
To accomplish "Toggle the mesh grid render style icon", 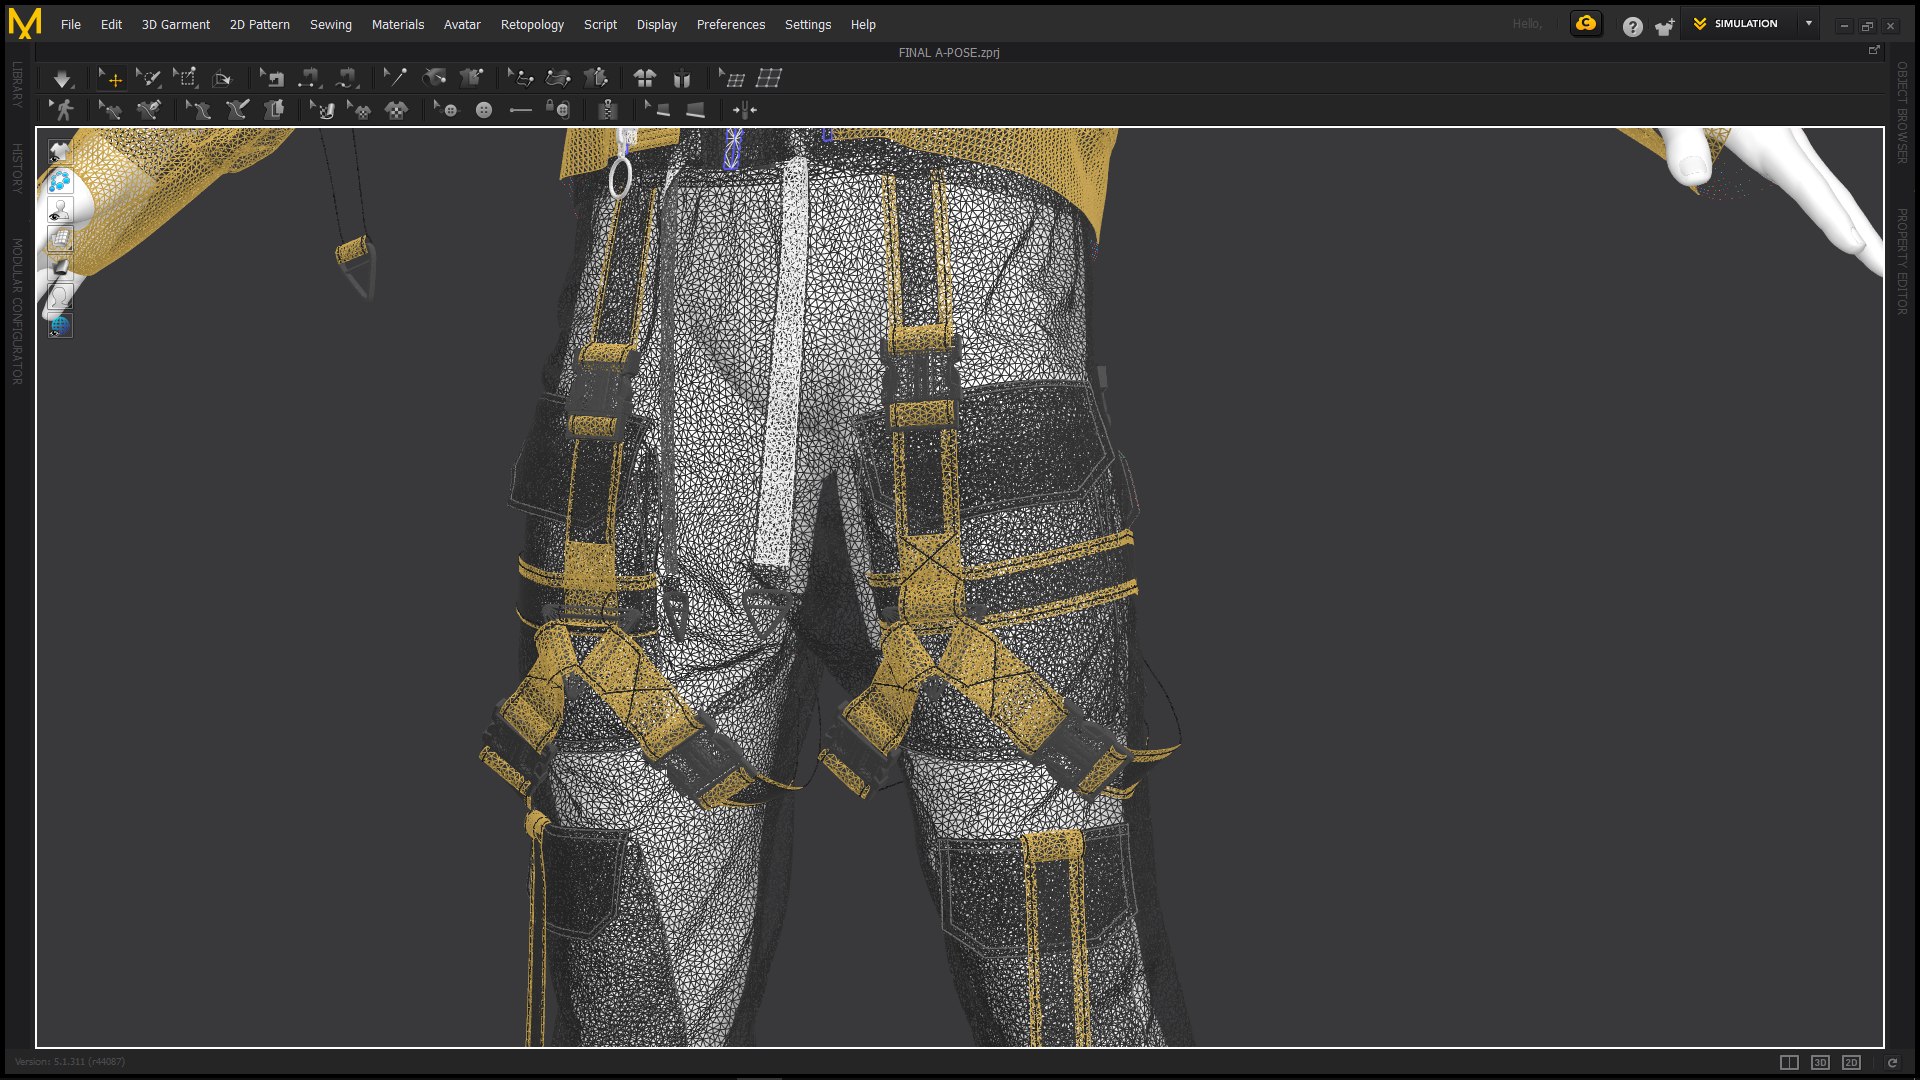I will pyautogui.click(x=60, y=239).
